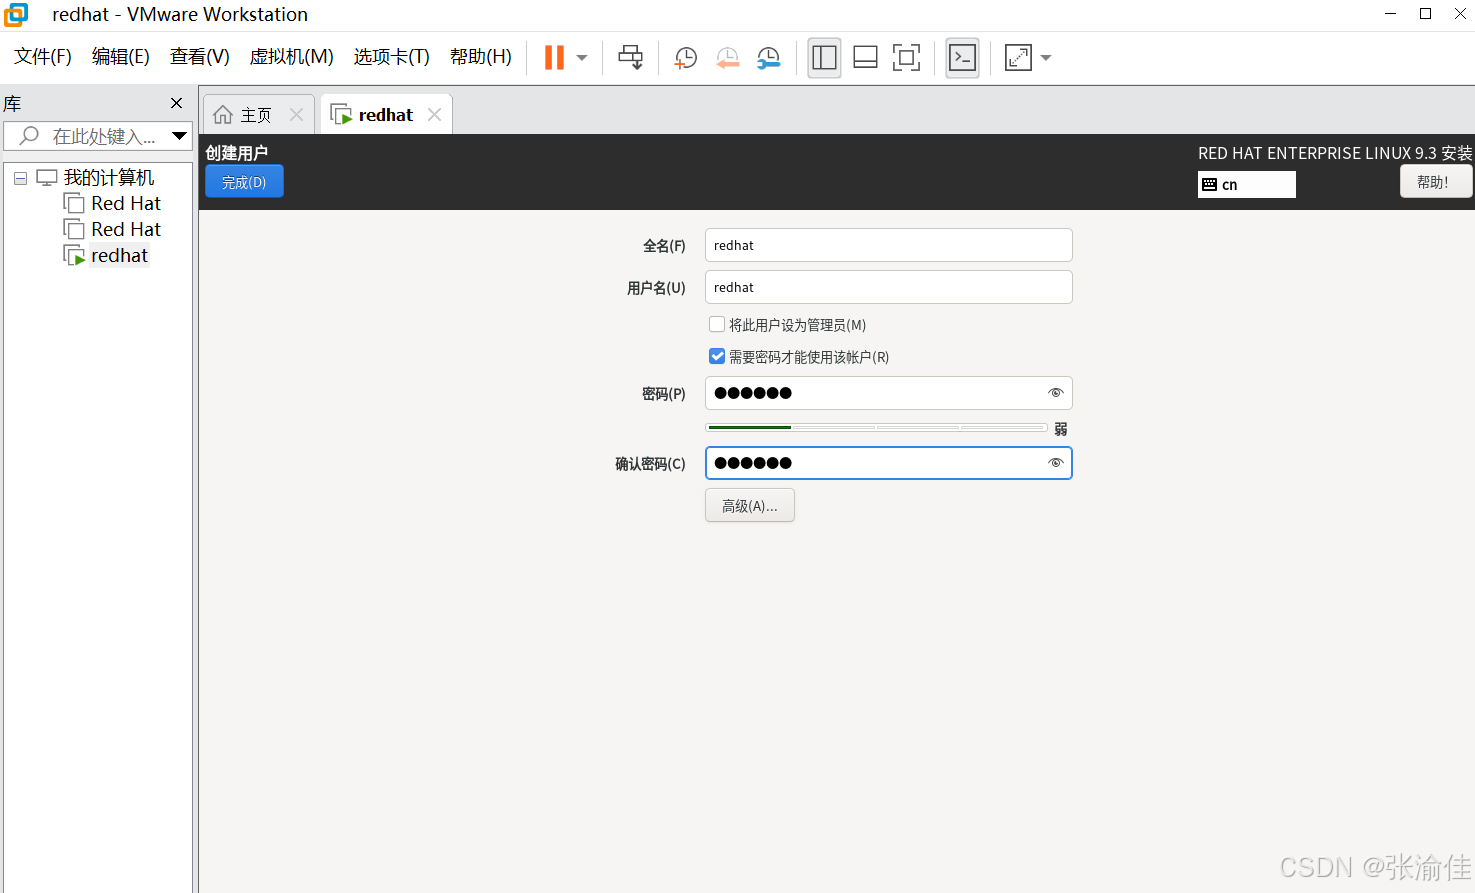
Task: Revert to the previous snapshot
Action: [727, 58]
